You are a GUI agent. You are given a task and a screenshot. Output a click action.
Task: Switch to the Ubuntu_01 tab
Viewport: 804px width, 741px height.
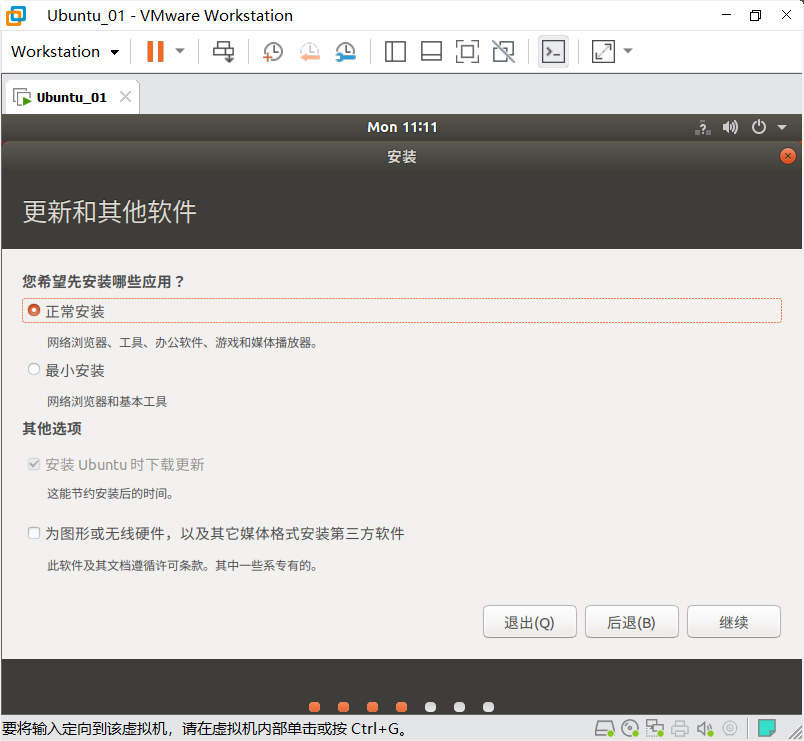pos(71,97)
